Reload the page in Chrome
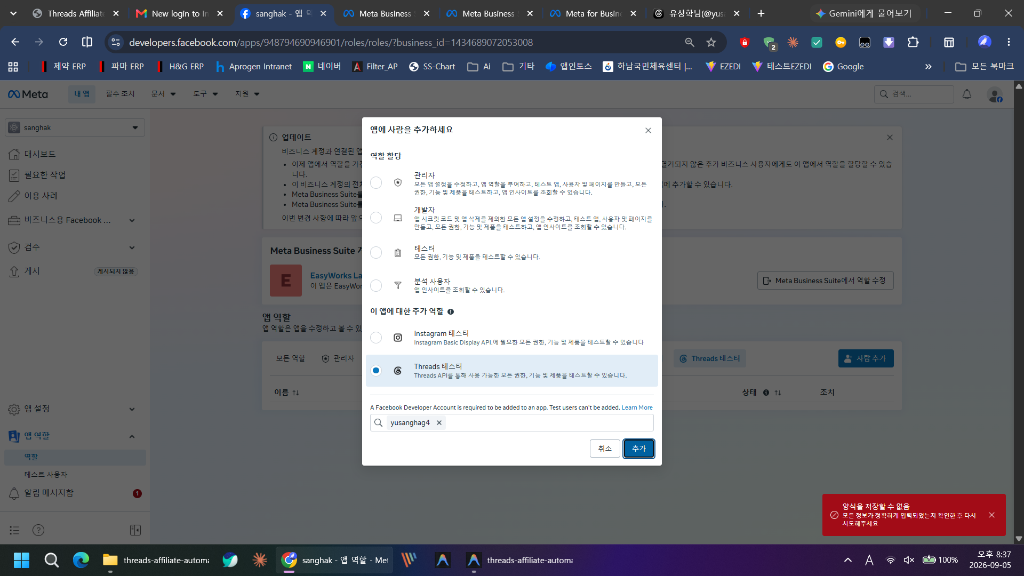Viewport: 1024px width, 576px height. click(63, 42)
